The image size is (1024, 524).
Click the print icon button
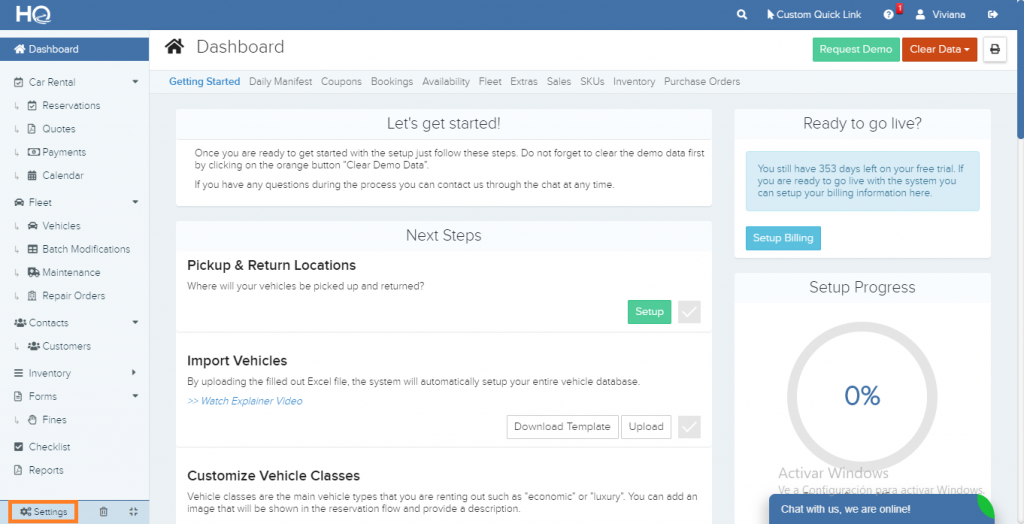(x=994, y=49)
